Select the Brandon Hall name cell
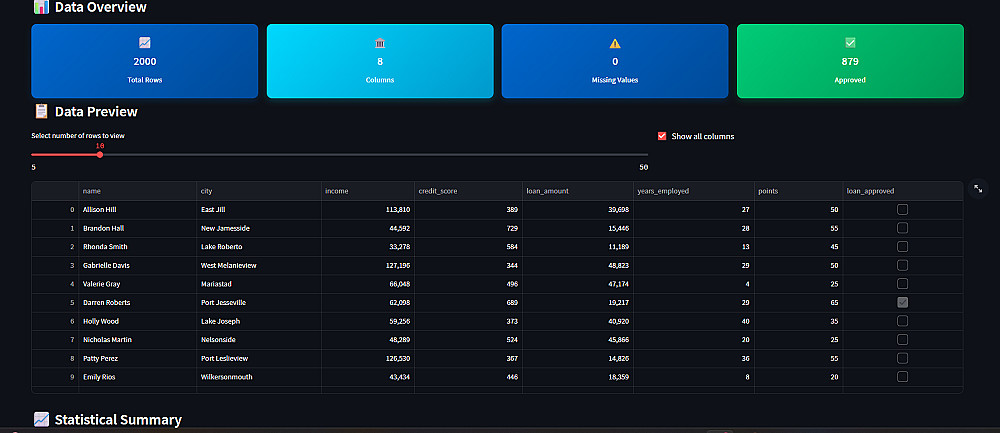The height and width of the screenshot is (433, 1000). (138, 228)
